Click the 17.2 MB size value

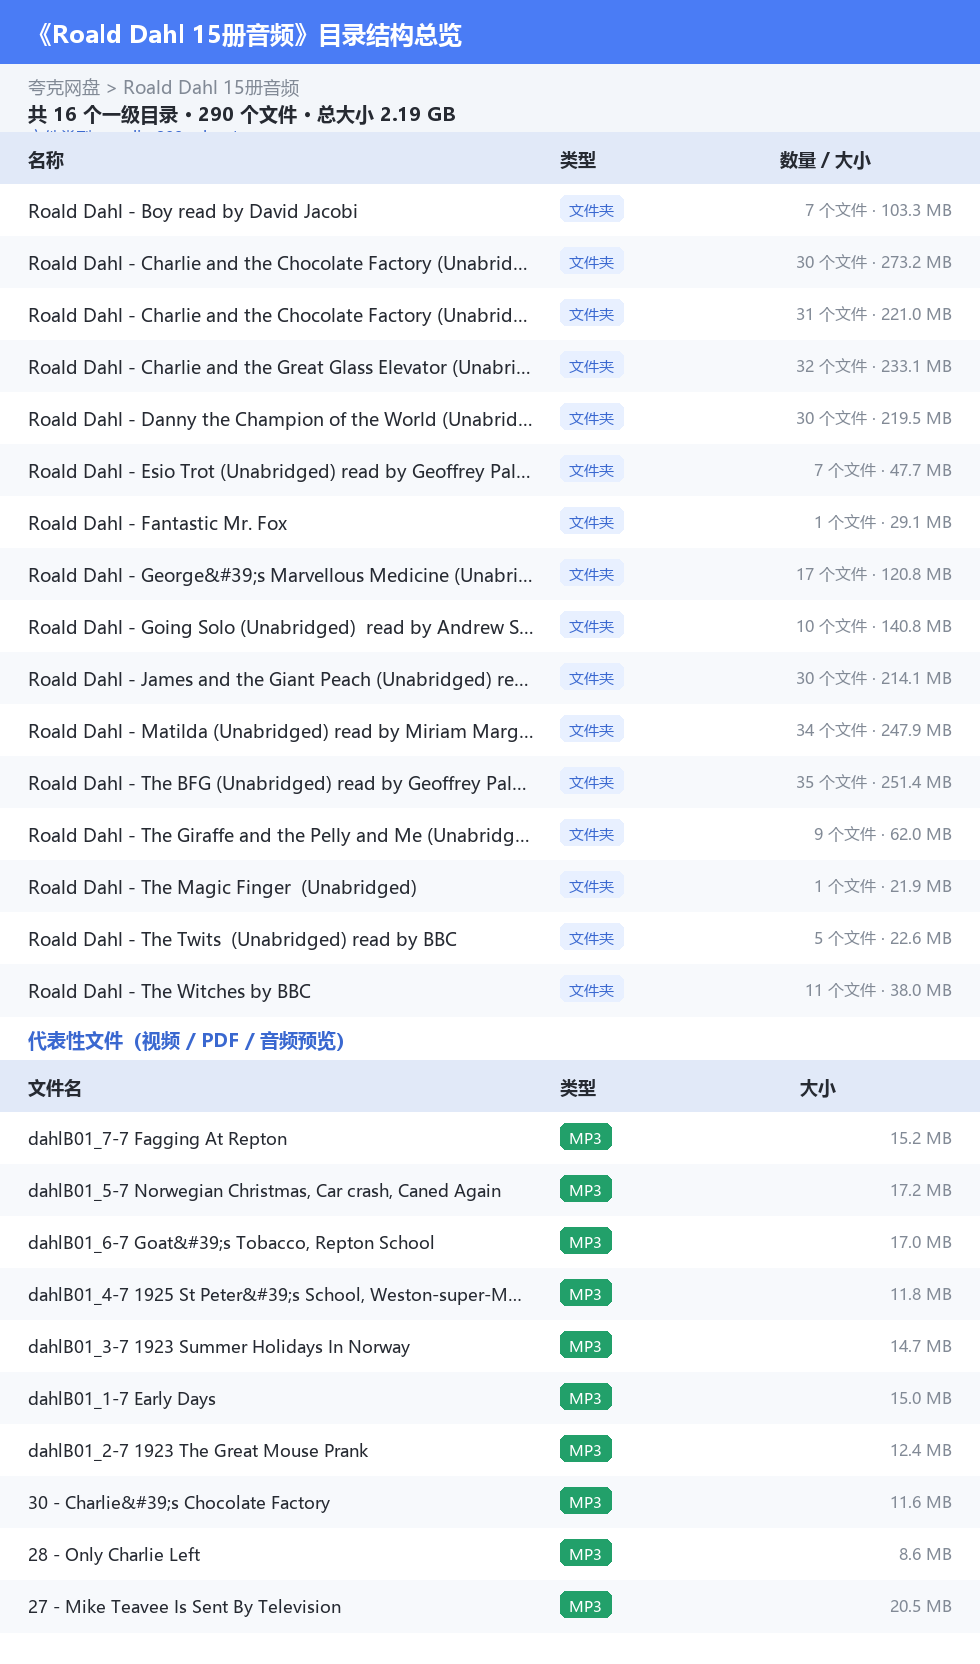pyautogui.click(x=921, y=1190)
